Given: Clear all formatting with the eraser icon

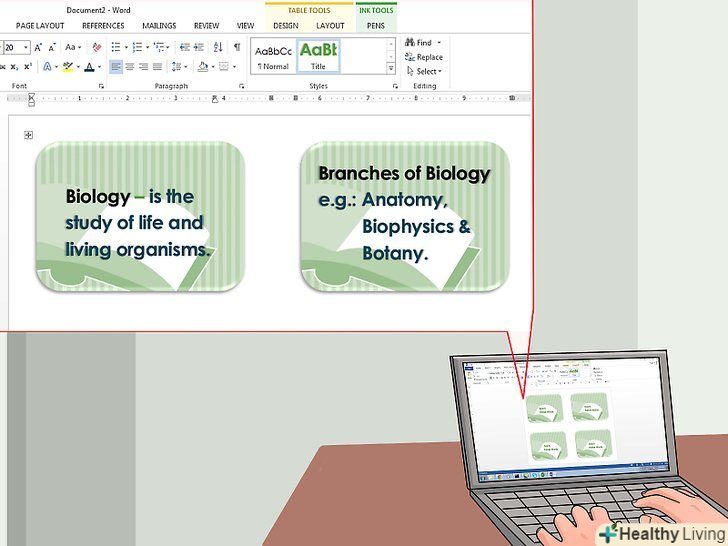Looking at the screenshot, I should pos(97,47).
